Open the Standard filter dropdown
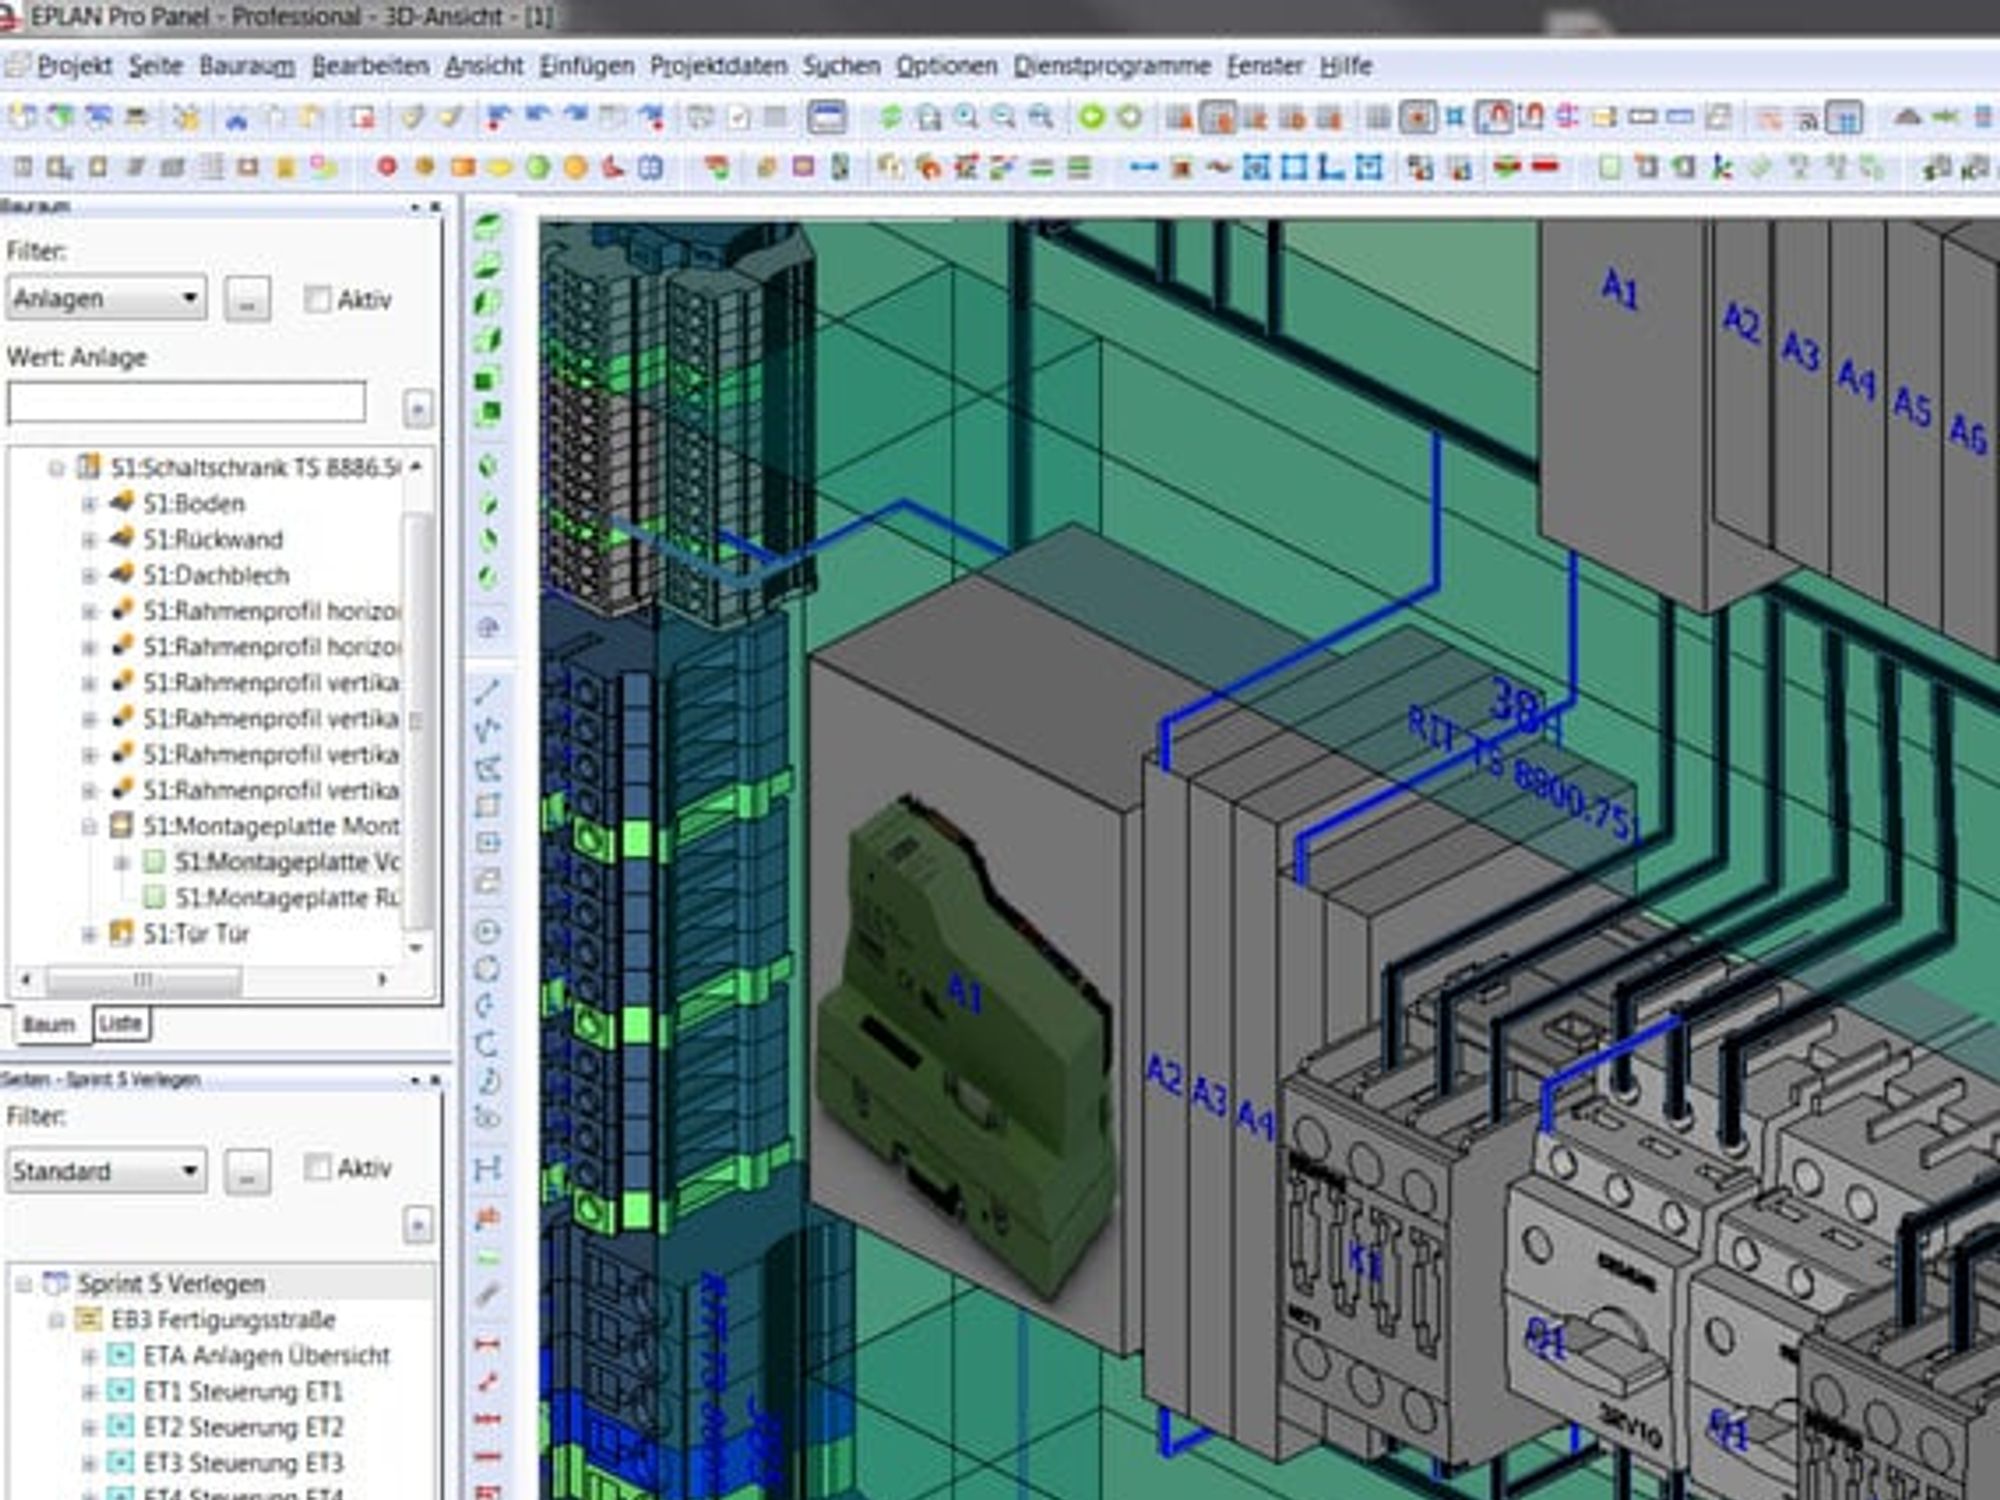The height and width of the screenshot is (1500, 2000). [x=106, y=1171]
